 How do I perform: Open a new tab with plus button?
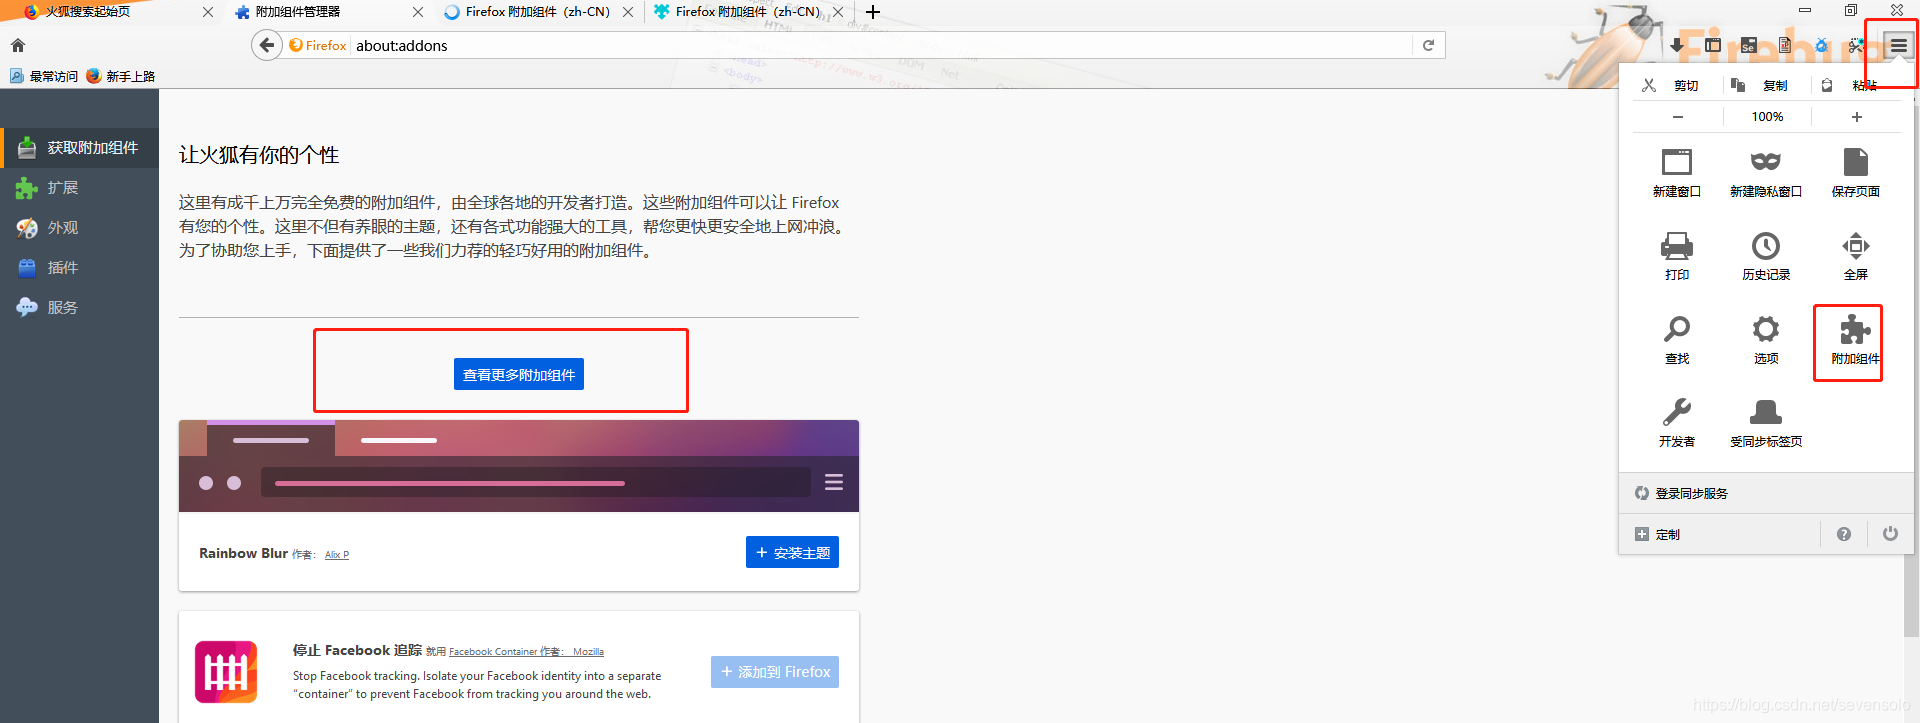[873, 12]
